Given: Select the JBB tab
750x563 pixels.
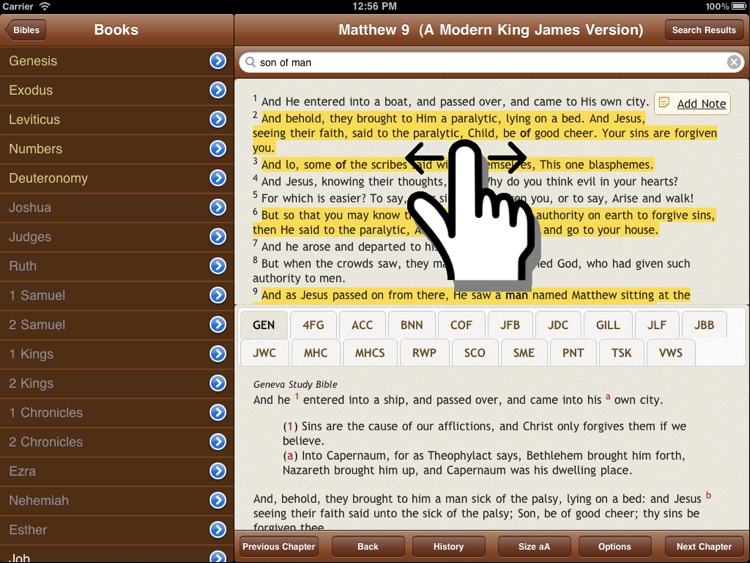Looking at the screenshot, I should pyautogui.click(x=704, y=325).
